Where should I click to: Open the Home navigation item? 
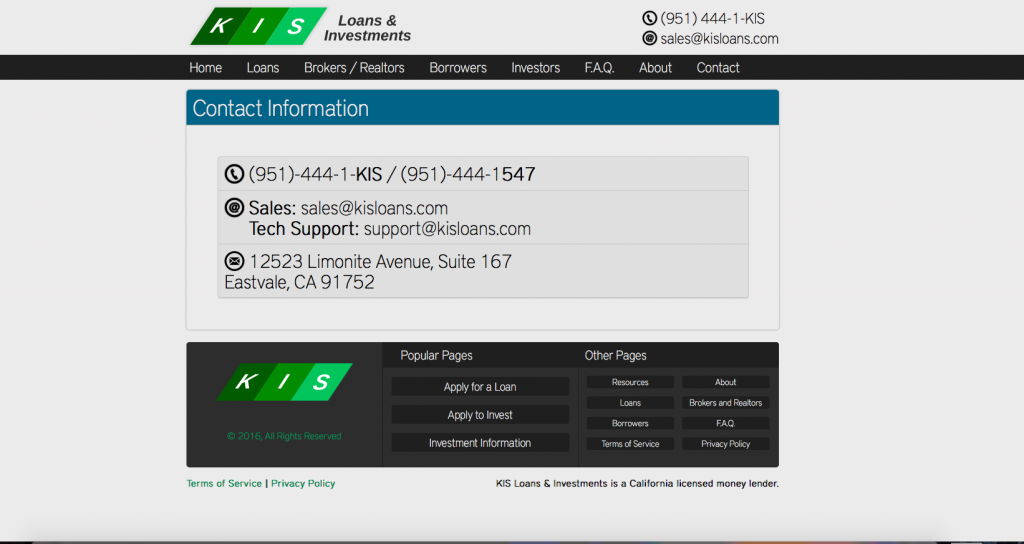(206, 68)
